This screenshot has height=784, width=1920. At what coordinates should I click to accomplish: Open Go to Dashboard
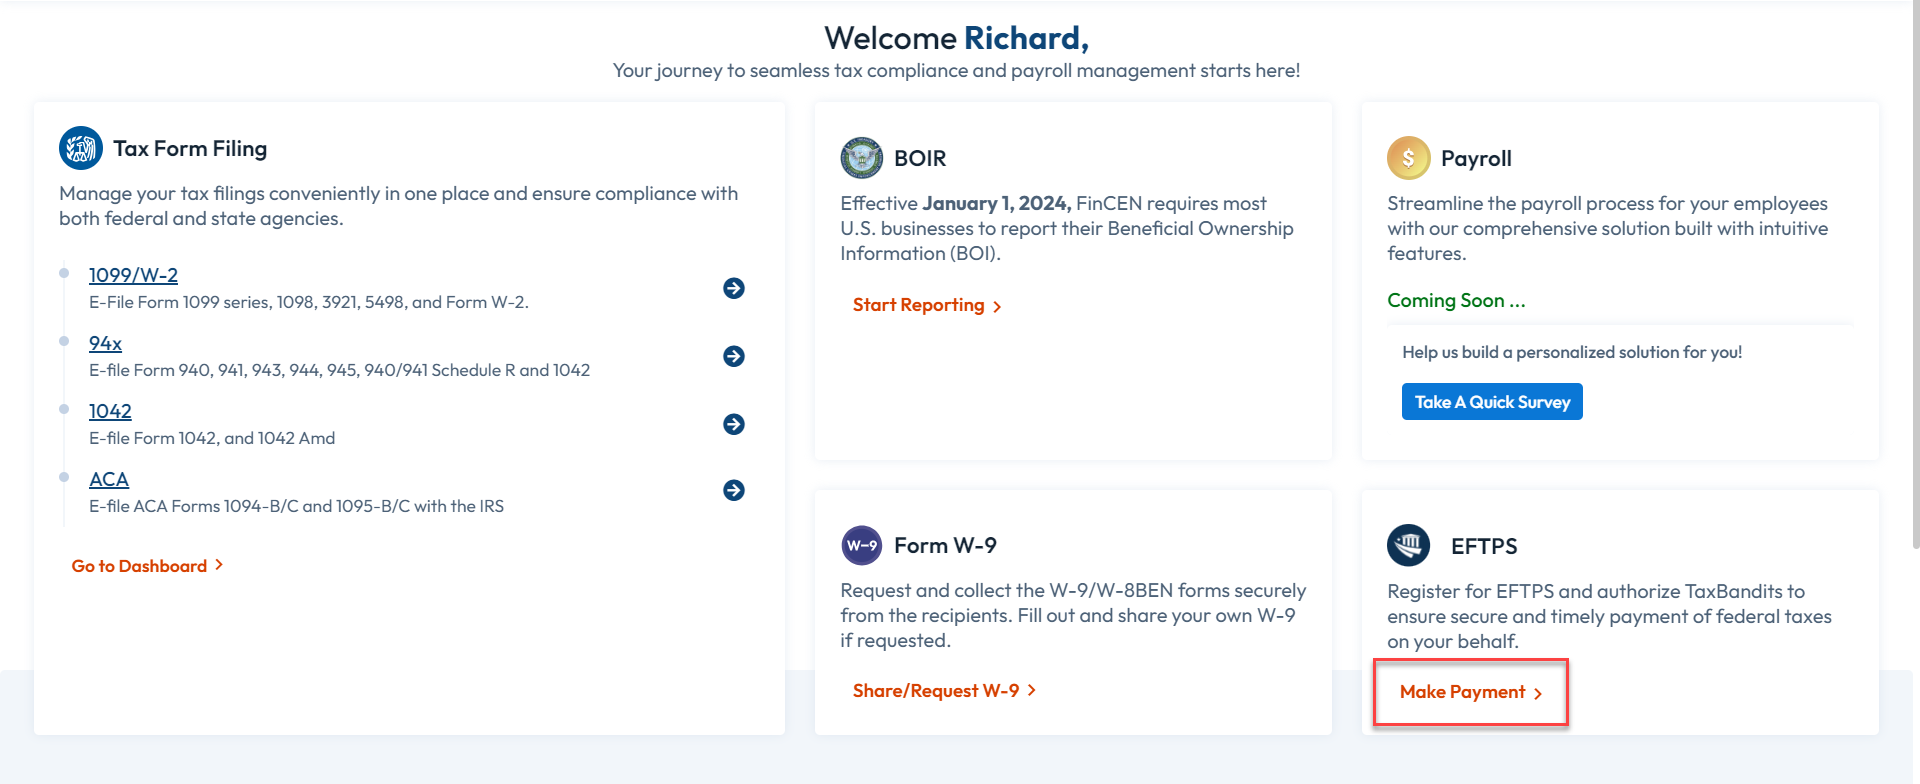[140, 565]
